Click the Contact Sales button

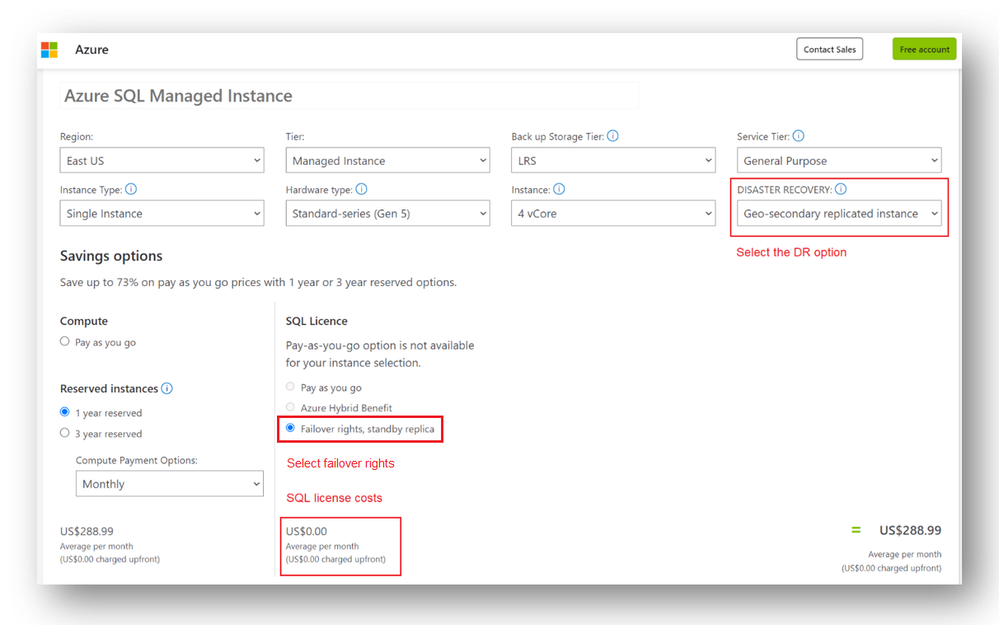[830, 49]
